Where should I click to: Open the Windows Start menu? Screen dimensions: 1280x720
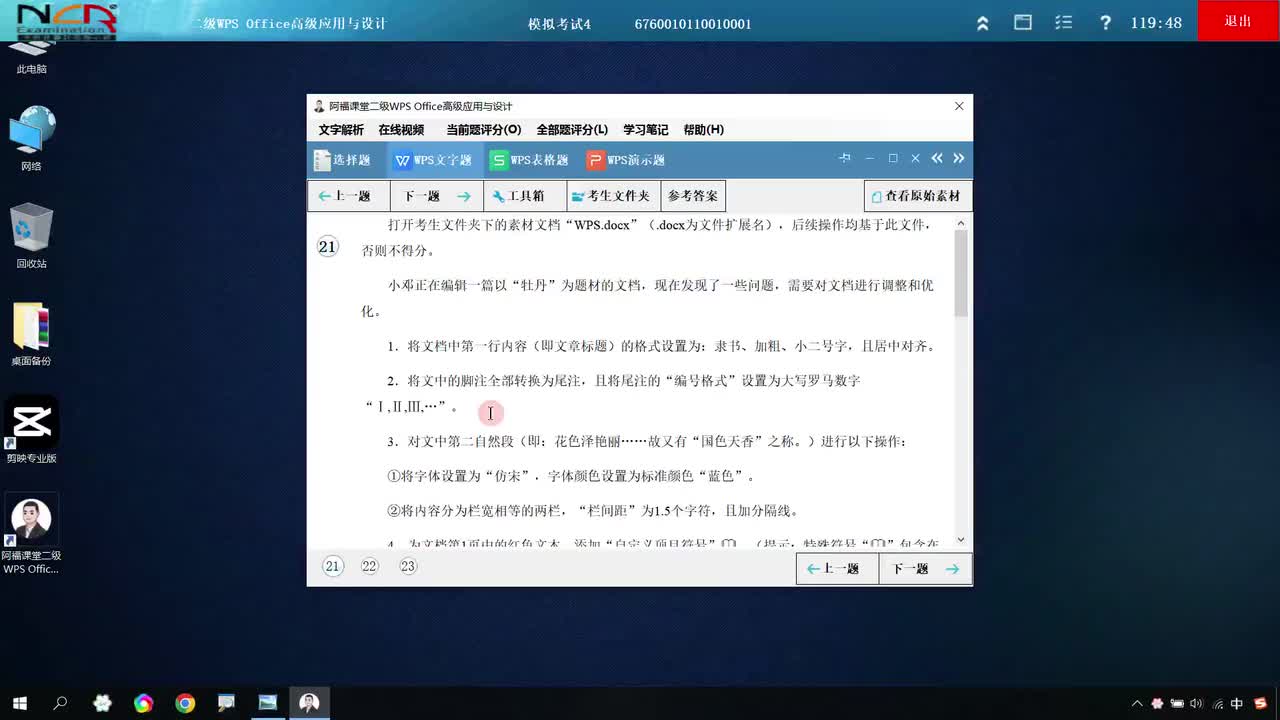click(19, 703)
